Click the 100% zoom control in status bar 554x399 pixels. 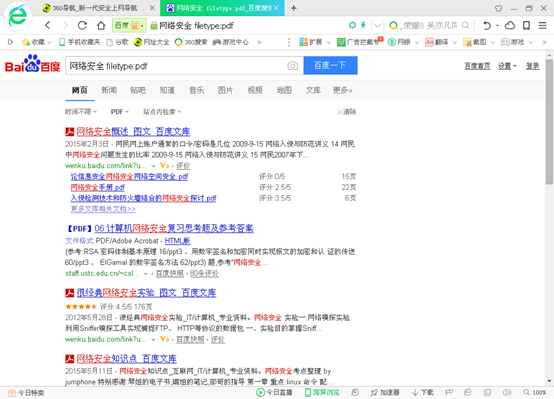(535, 392)
